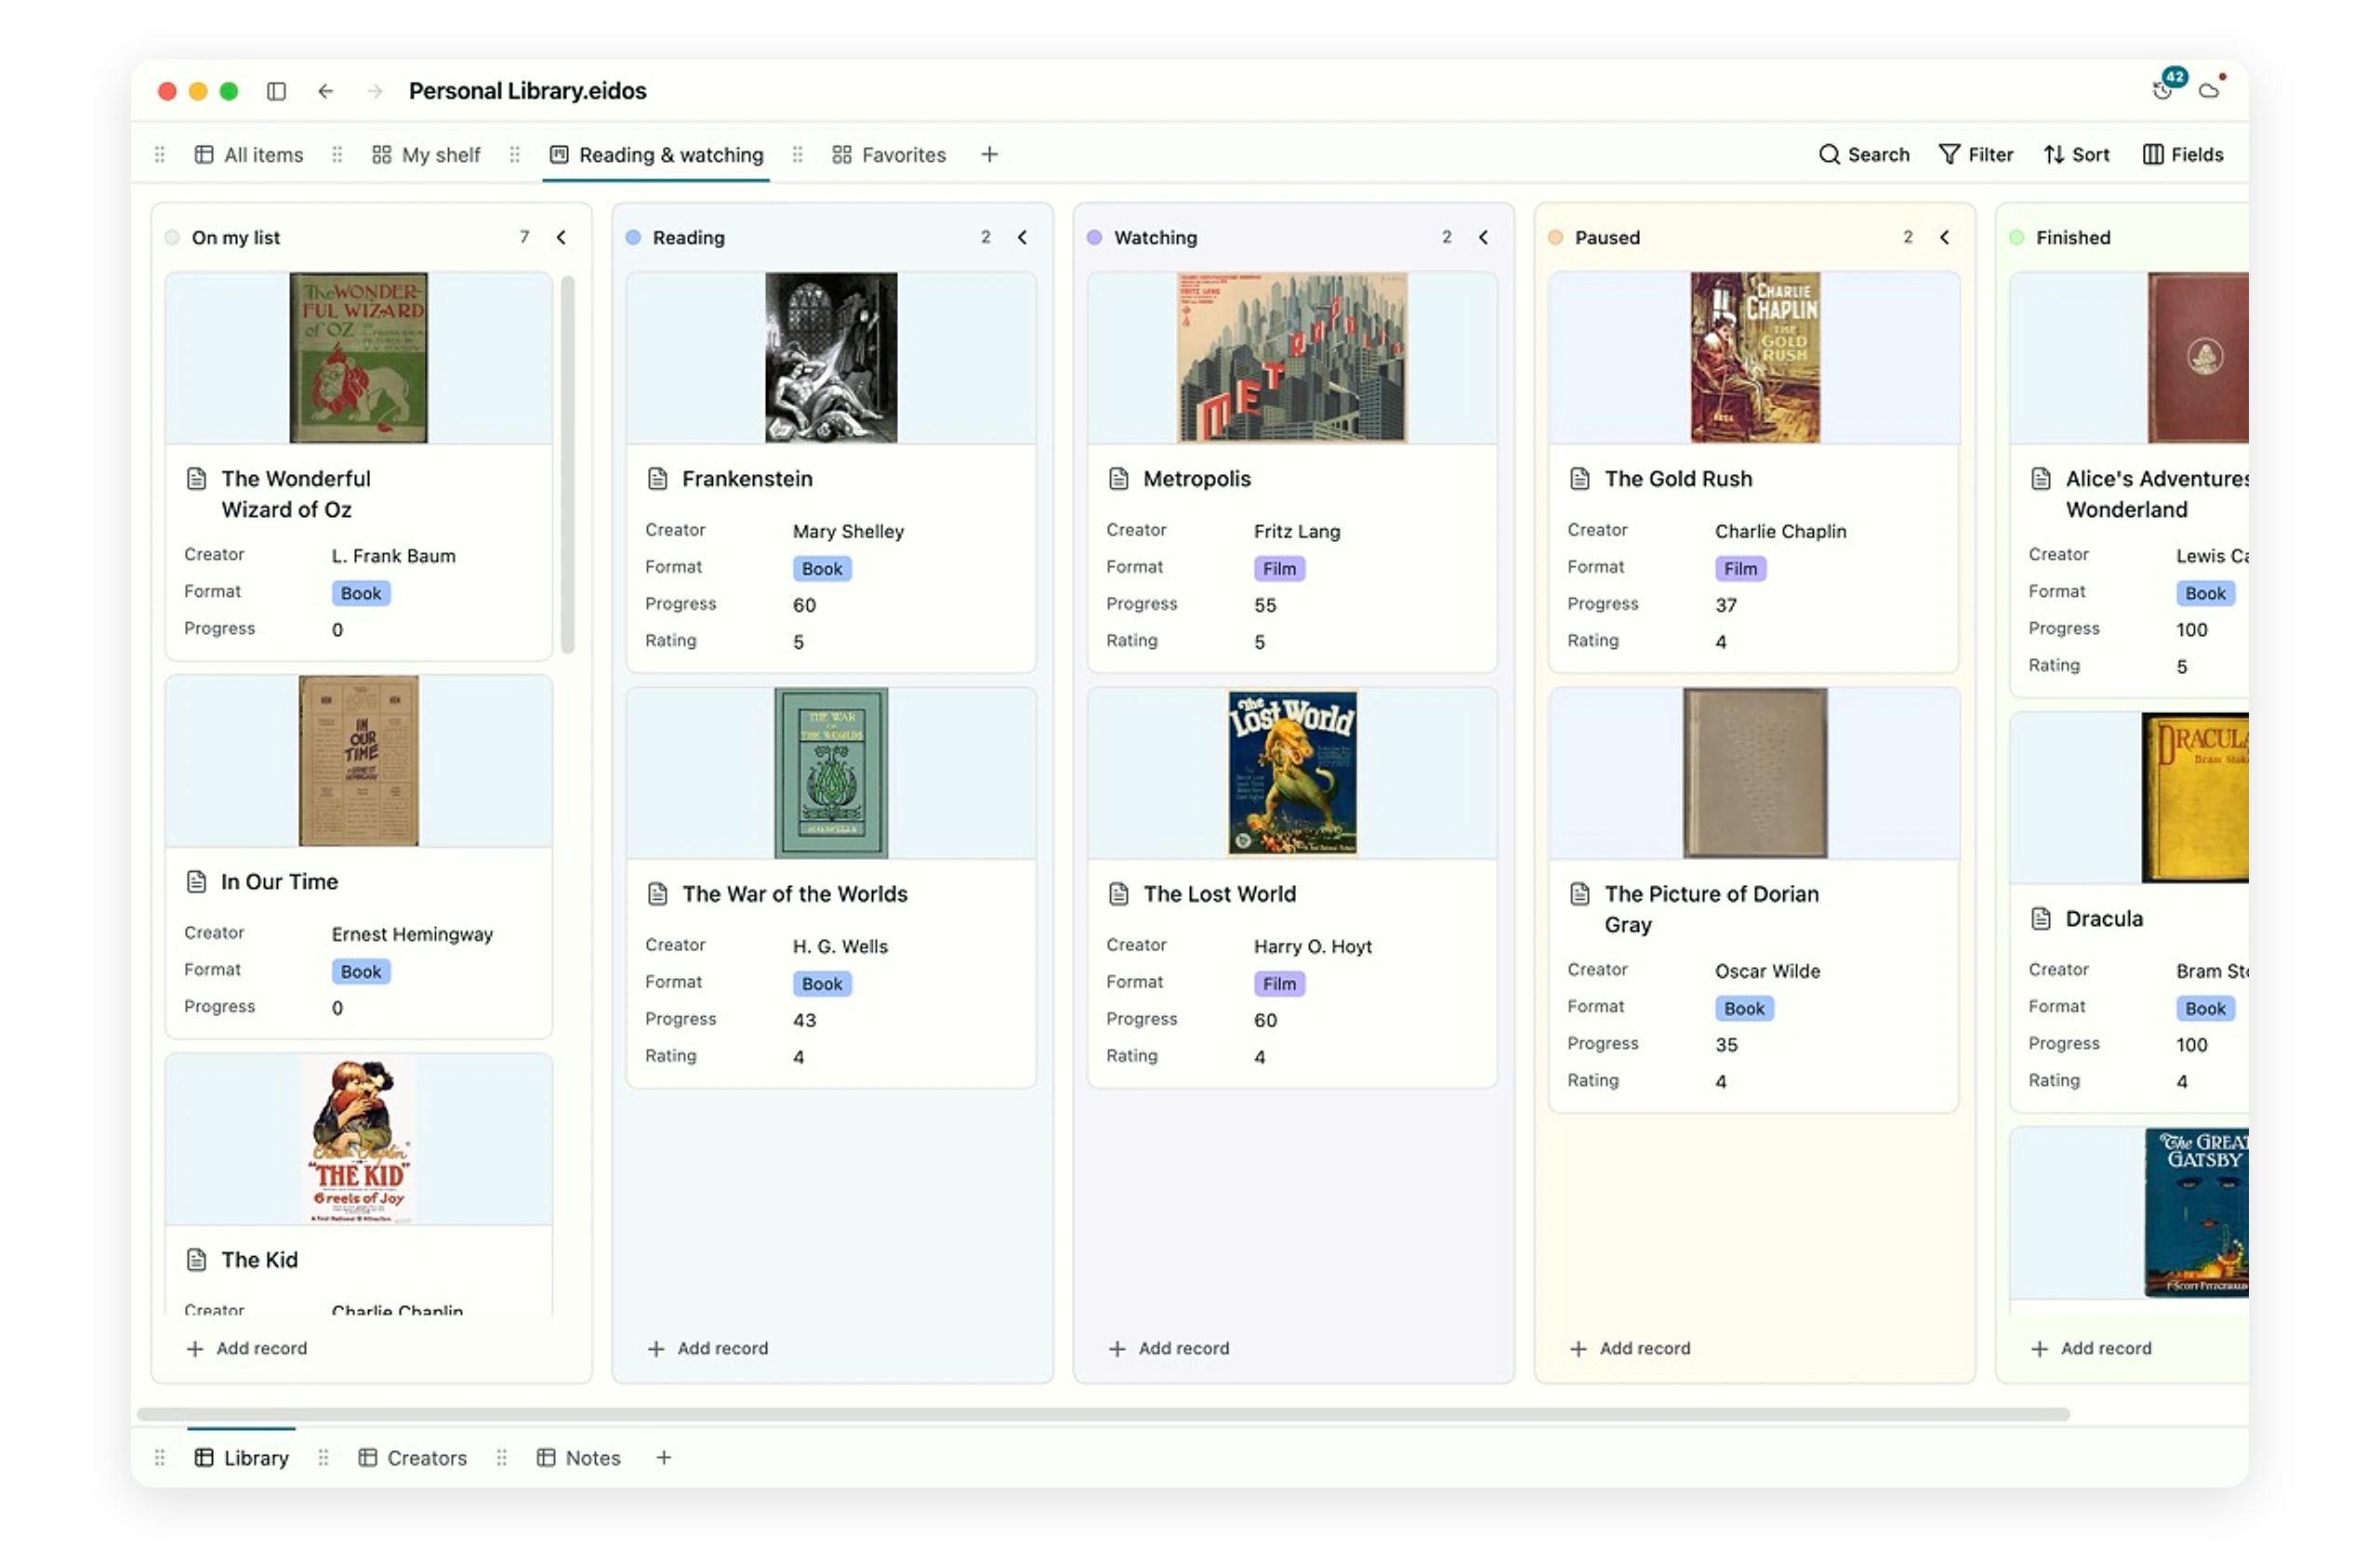Open In Our Time record page icon
Viewport: 2380px width, 1547px height.
196,881
